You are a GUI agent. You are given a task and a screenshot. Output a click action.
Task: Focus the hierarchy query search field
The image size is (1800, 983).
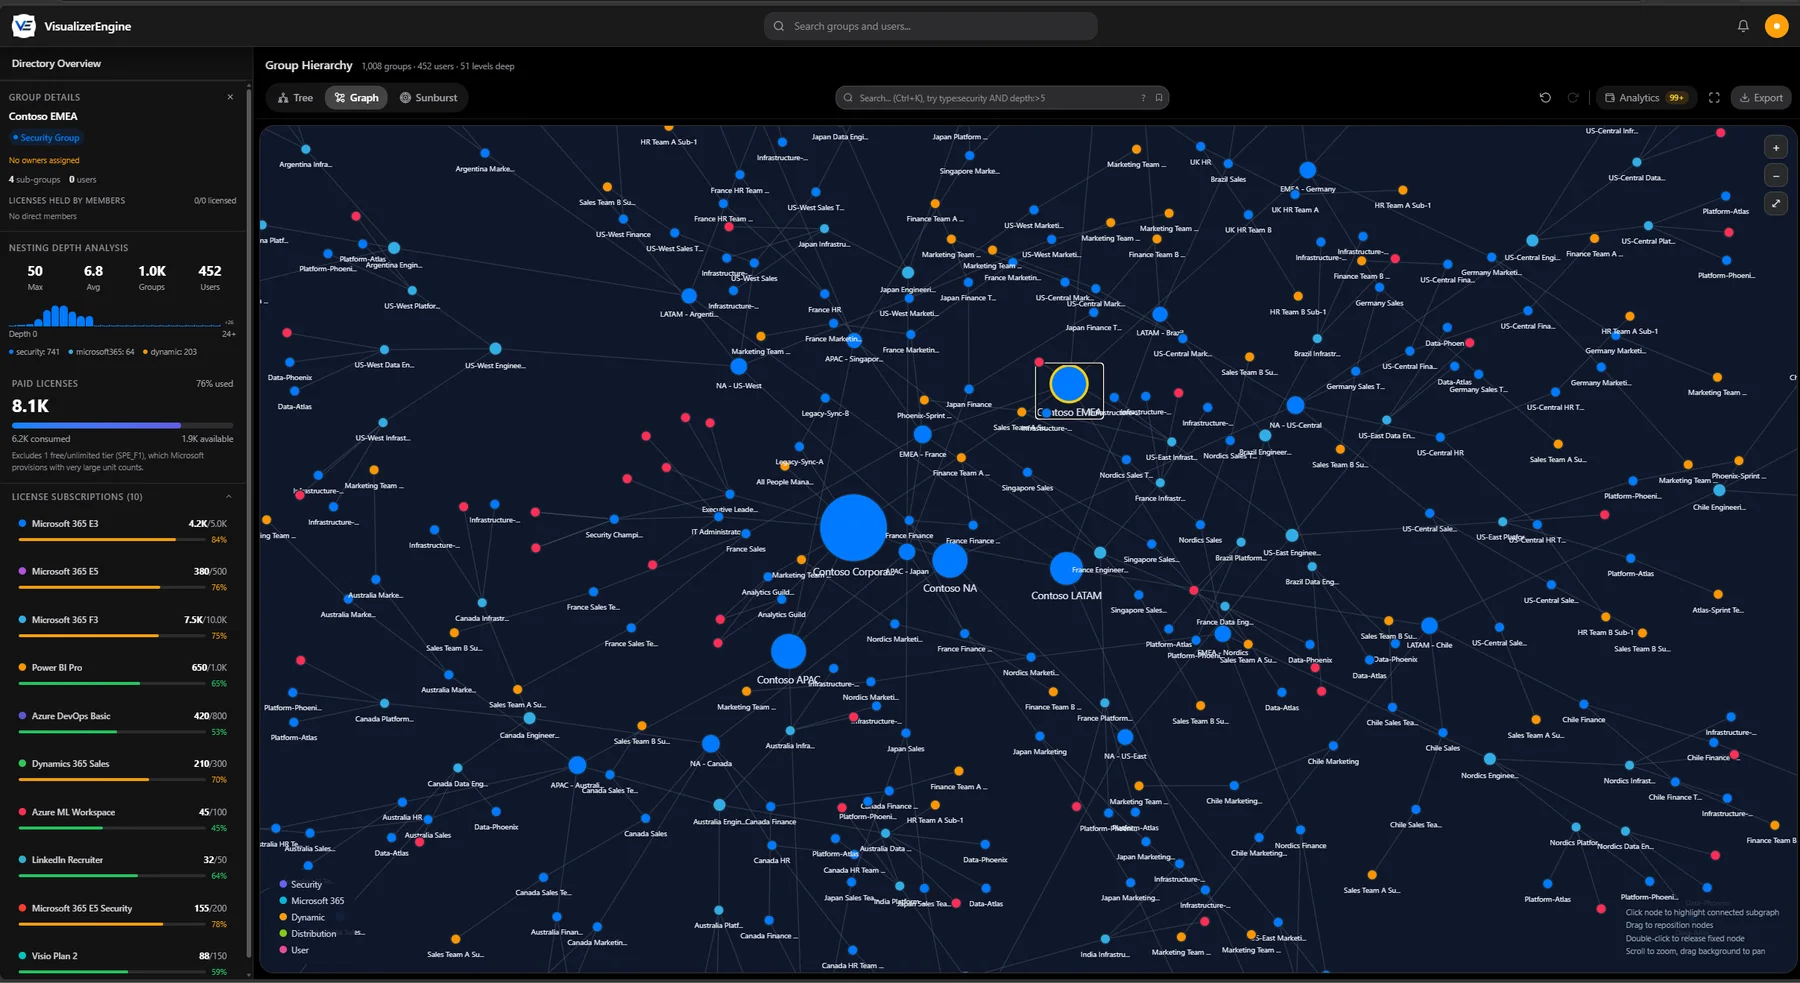1002,98
